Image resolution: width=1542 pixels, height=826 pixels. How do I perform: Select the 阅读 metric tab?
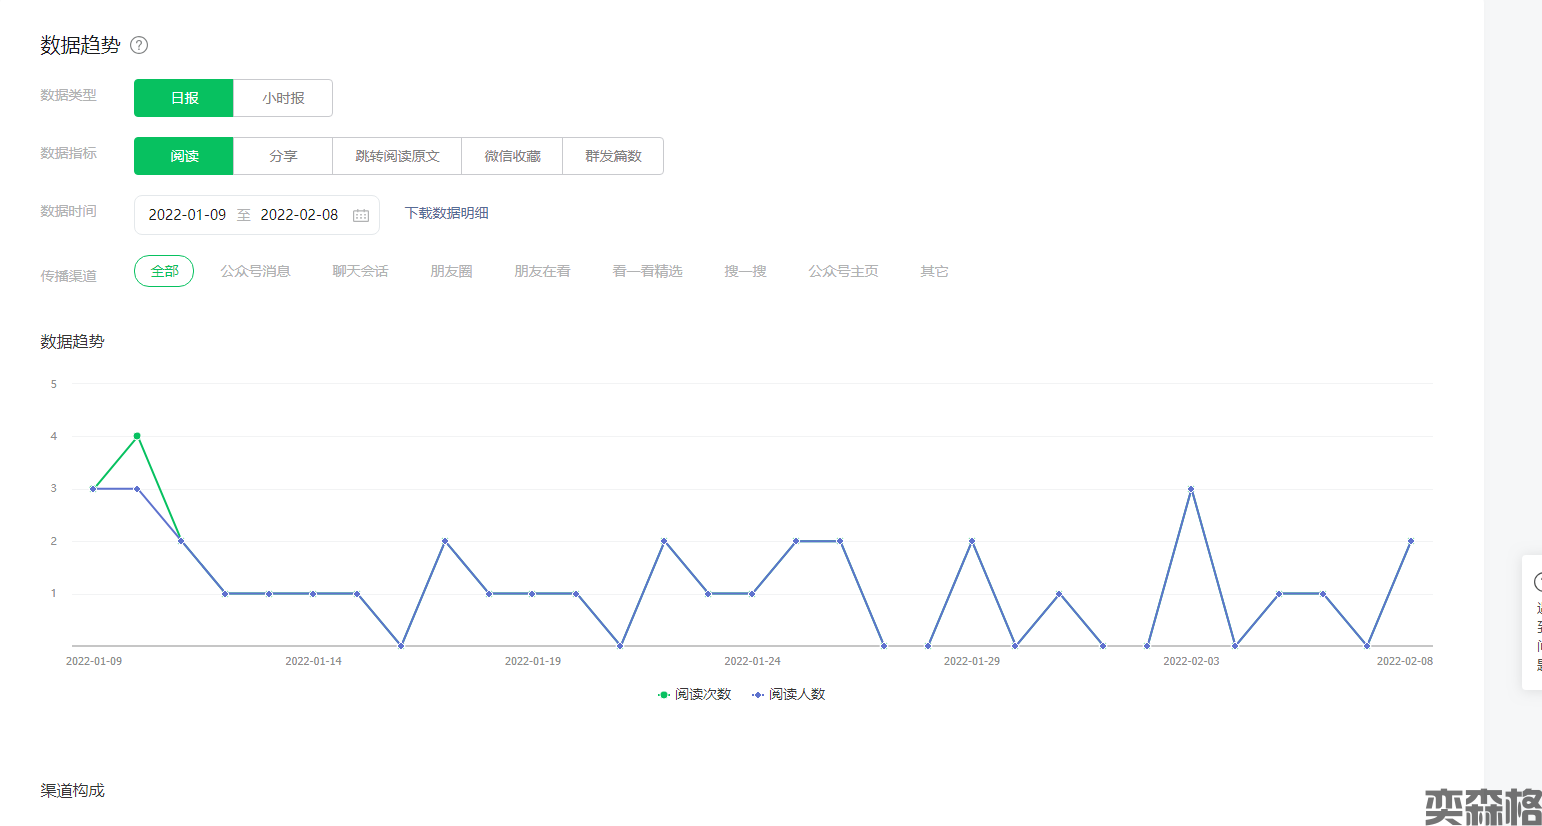(x=184, y=156)
